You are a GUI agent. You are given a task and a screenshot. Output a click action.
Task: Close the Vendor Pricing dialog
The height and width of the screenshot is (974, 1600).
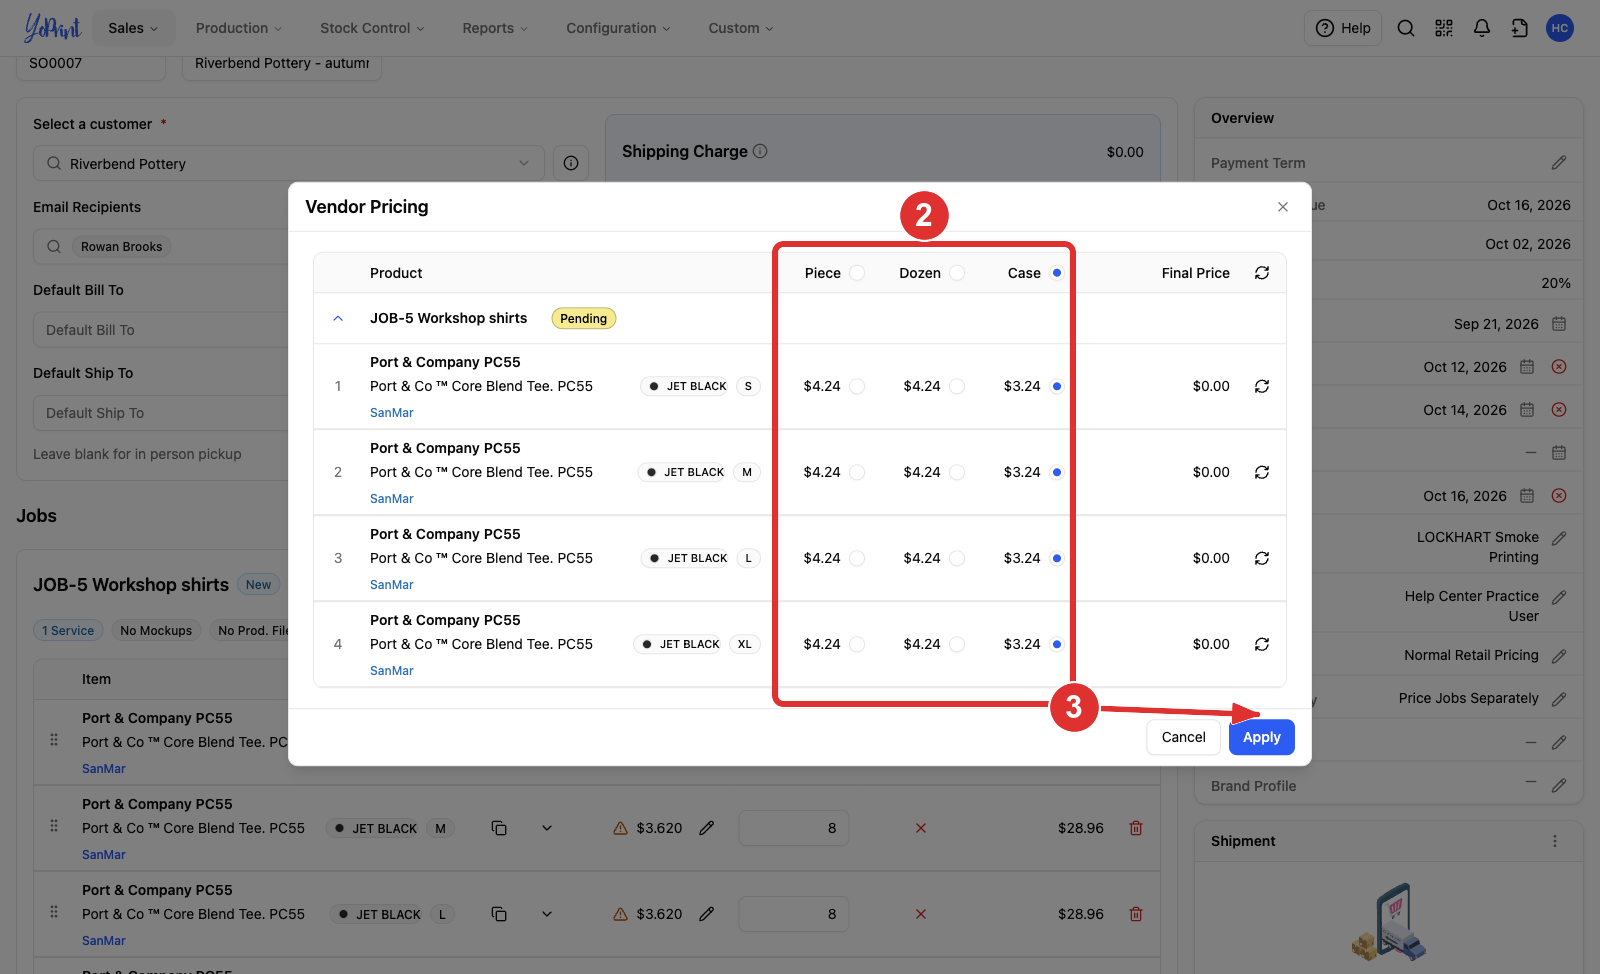point(1283,207)
